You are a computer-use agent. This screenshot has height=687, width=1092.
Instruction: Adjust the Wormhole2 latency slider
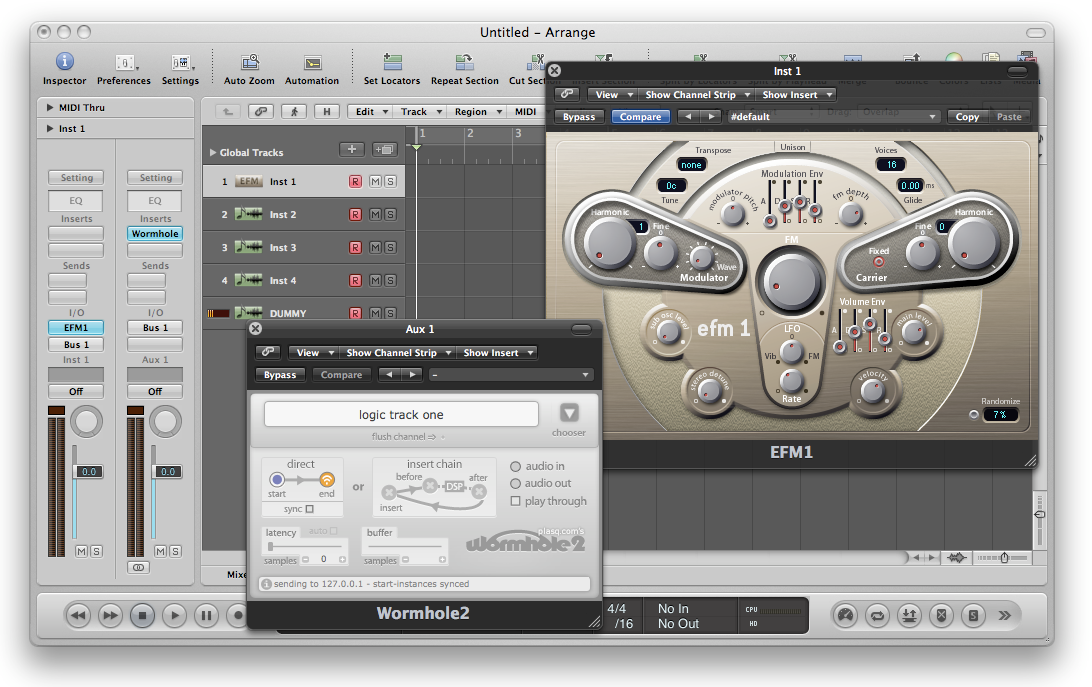270,546
